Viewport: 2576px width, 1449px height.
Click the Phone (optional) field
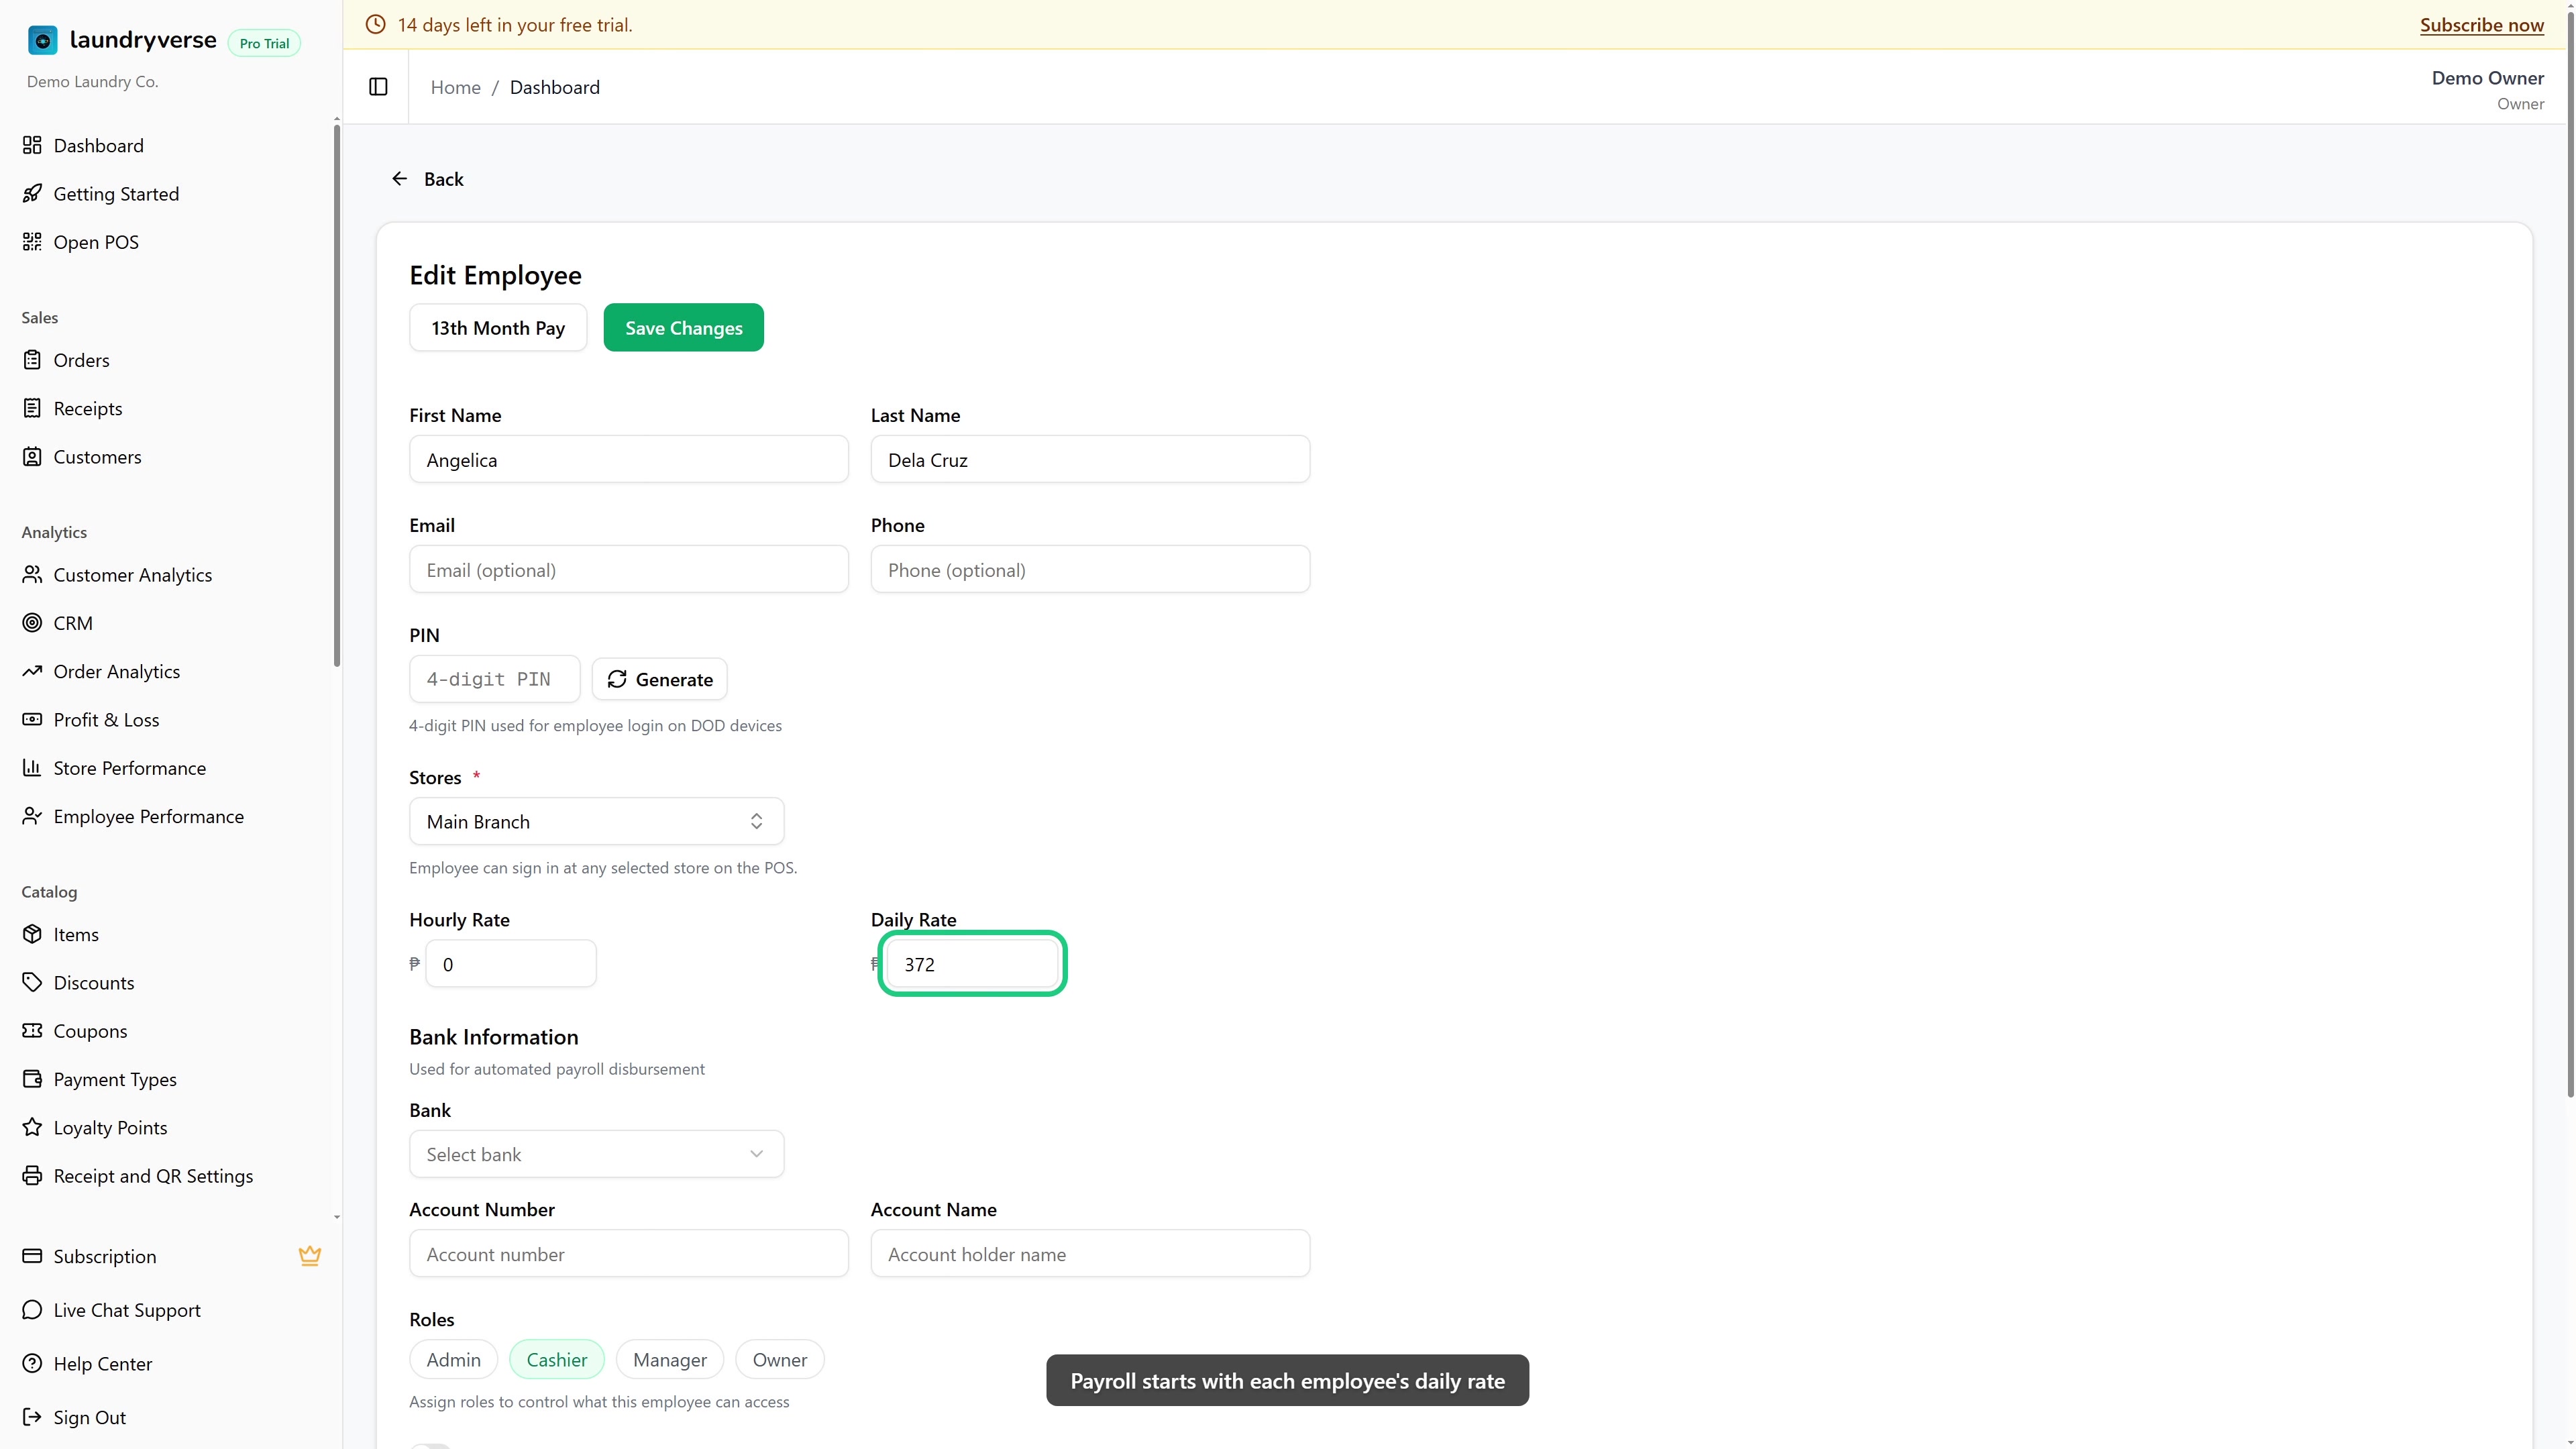1090,569
